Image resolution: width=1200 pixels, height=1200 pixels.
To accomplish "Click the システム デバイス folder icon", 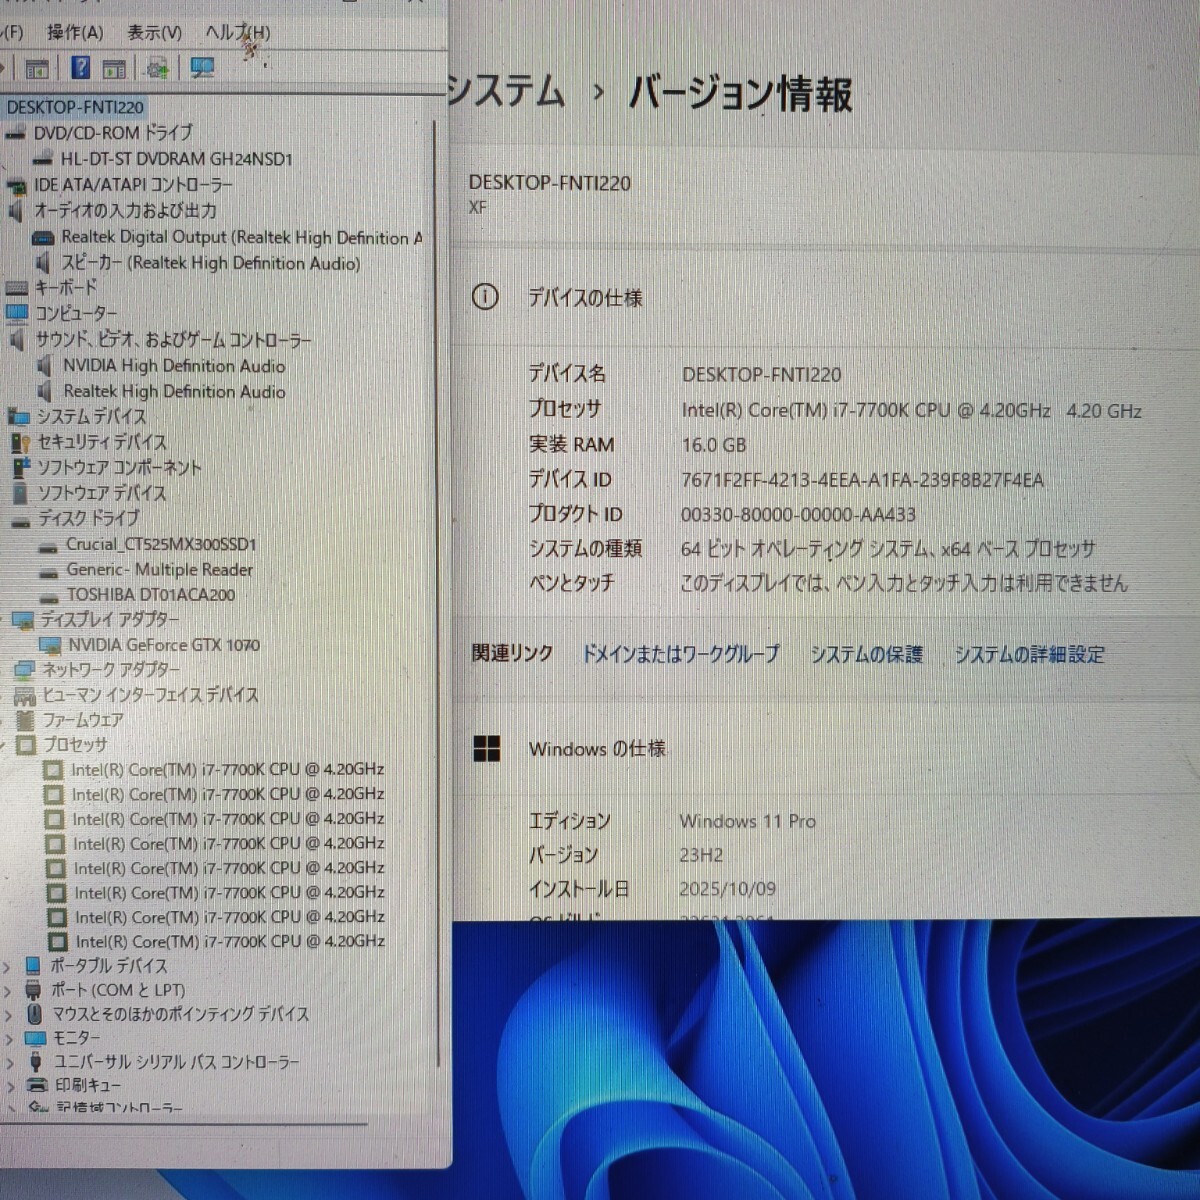I will [x=18, y=416].
